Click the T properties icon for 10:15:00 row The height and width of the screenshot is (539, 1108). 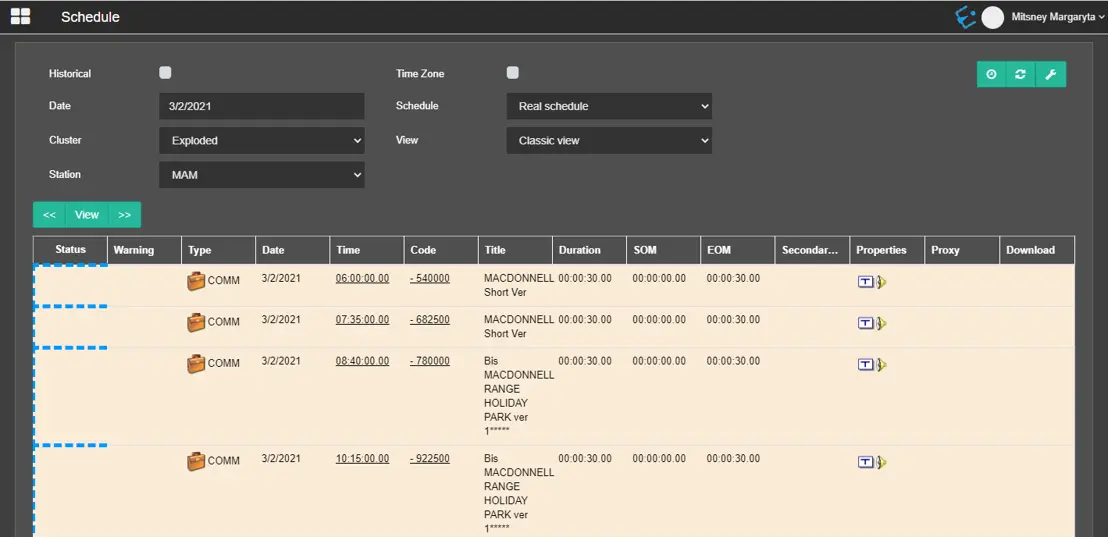866,462
